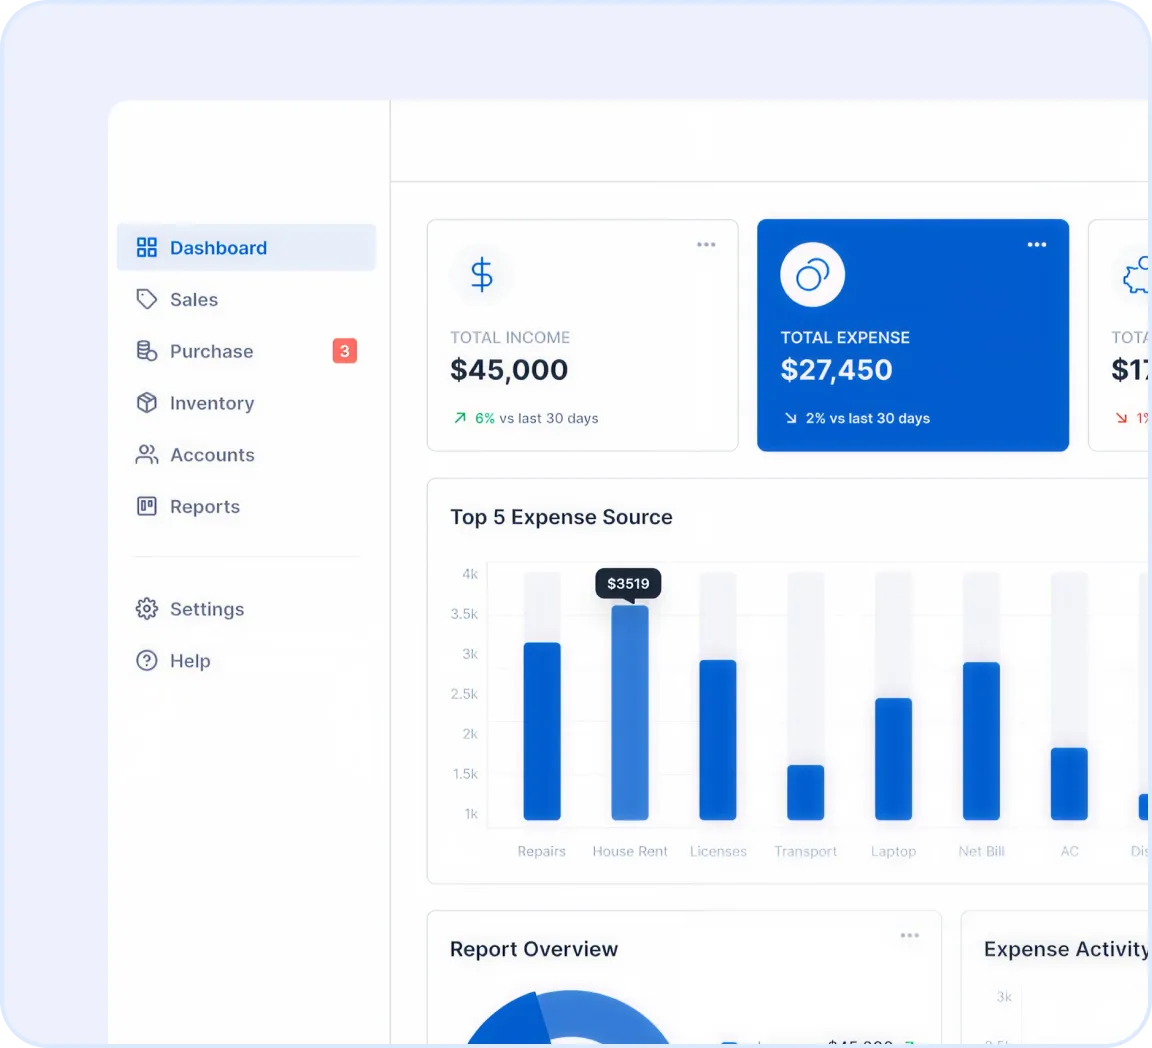Image resolution: width=1152 pixels, height=1048 pixels.
Task: View the Reports page
Action: pyautogui.click(x=246, y=506)
